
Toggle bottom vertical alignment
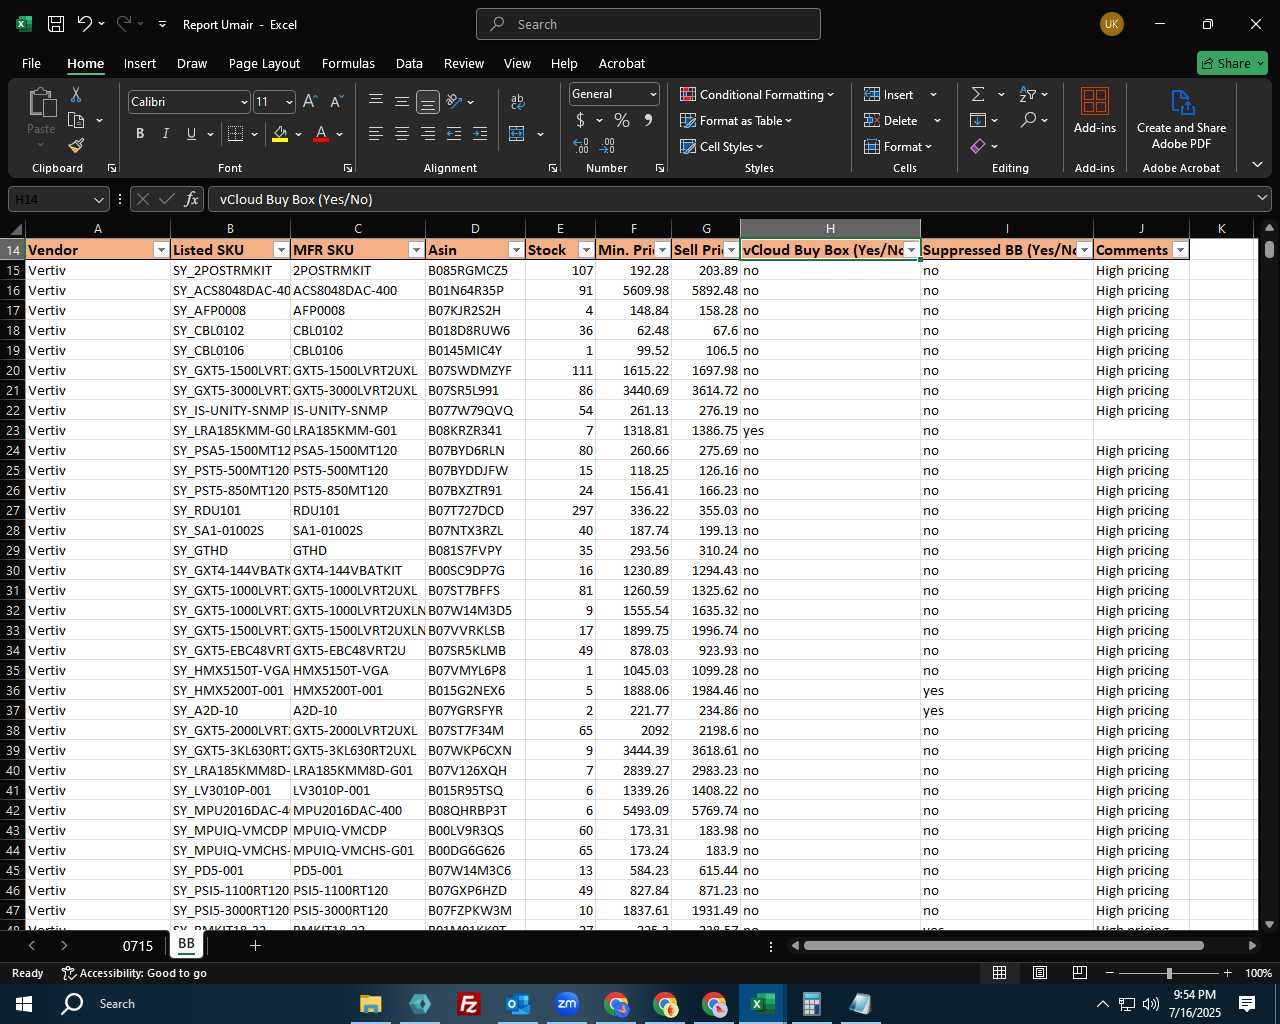(428, 101)
